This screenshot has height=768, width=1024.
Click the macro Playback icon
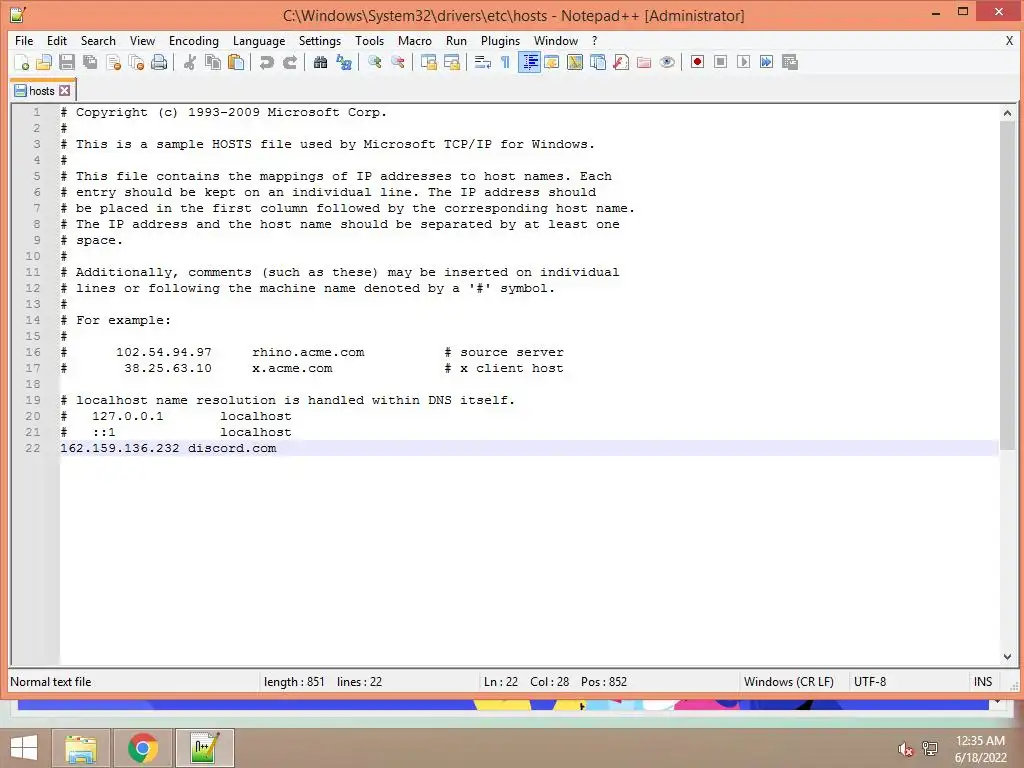pos(743,62)
